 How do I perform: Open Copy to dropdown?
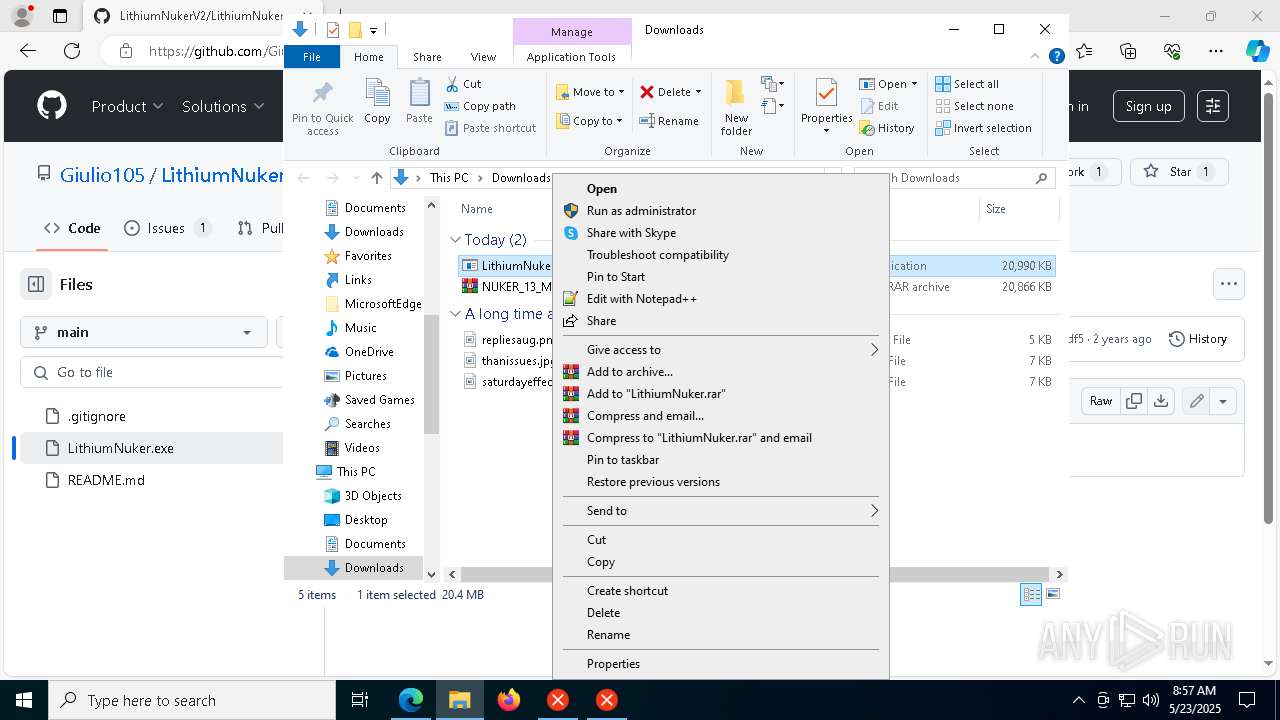tap(590, 121)
